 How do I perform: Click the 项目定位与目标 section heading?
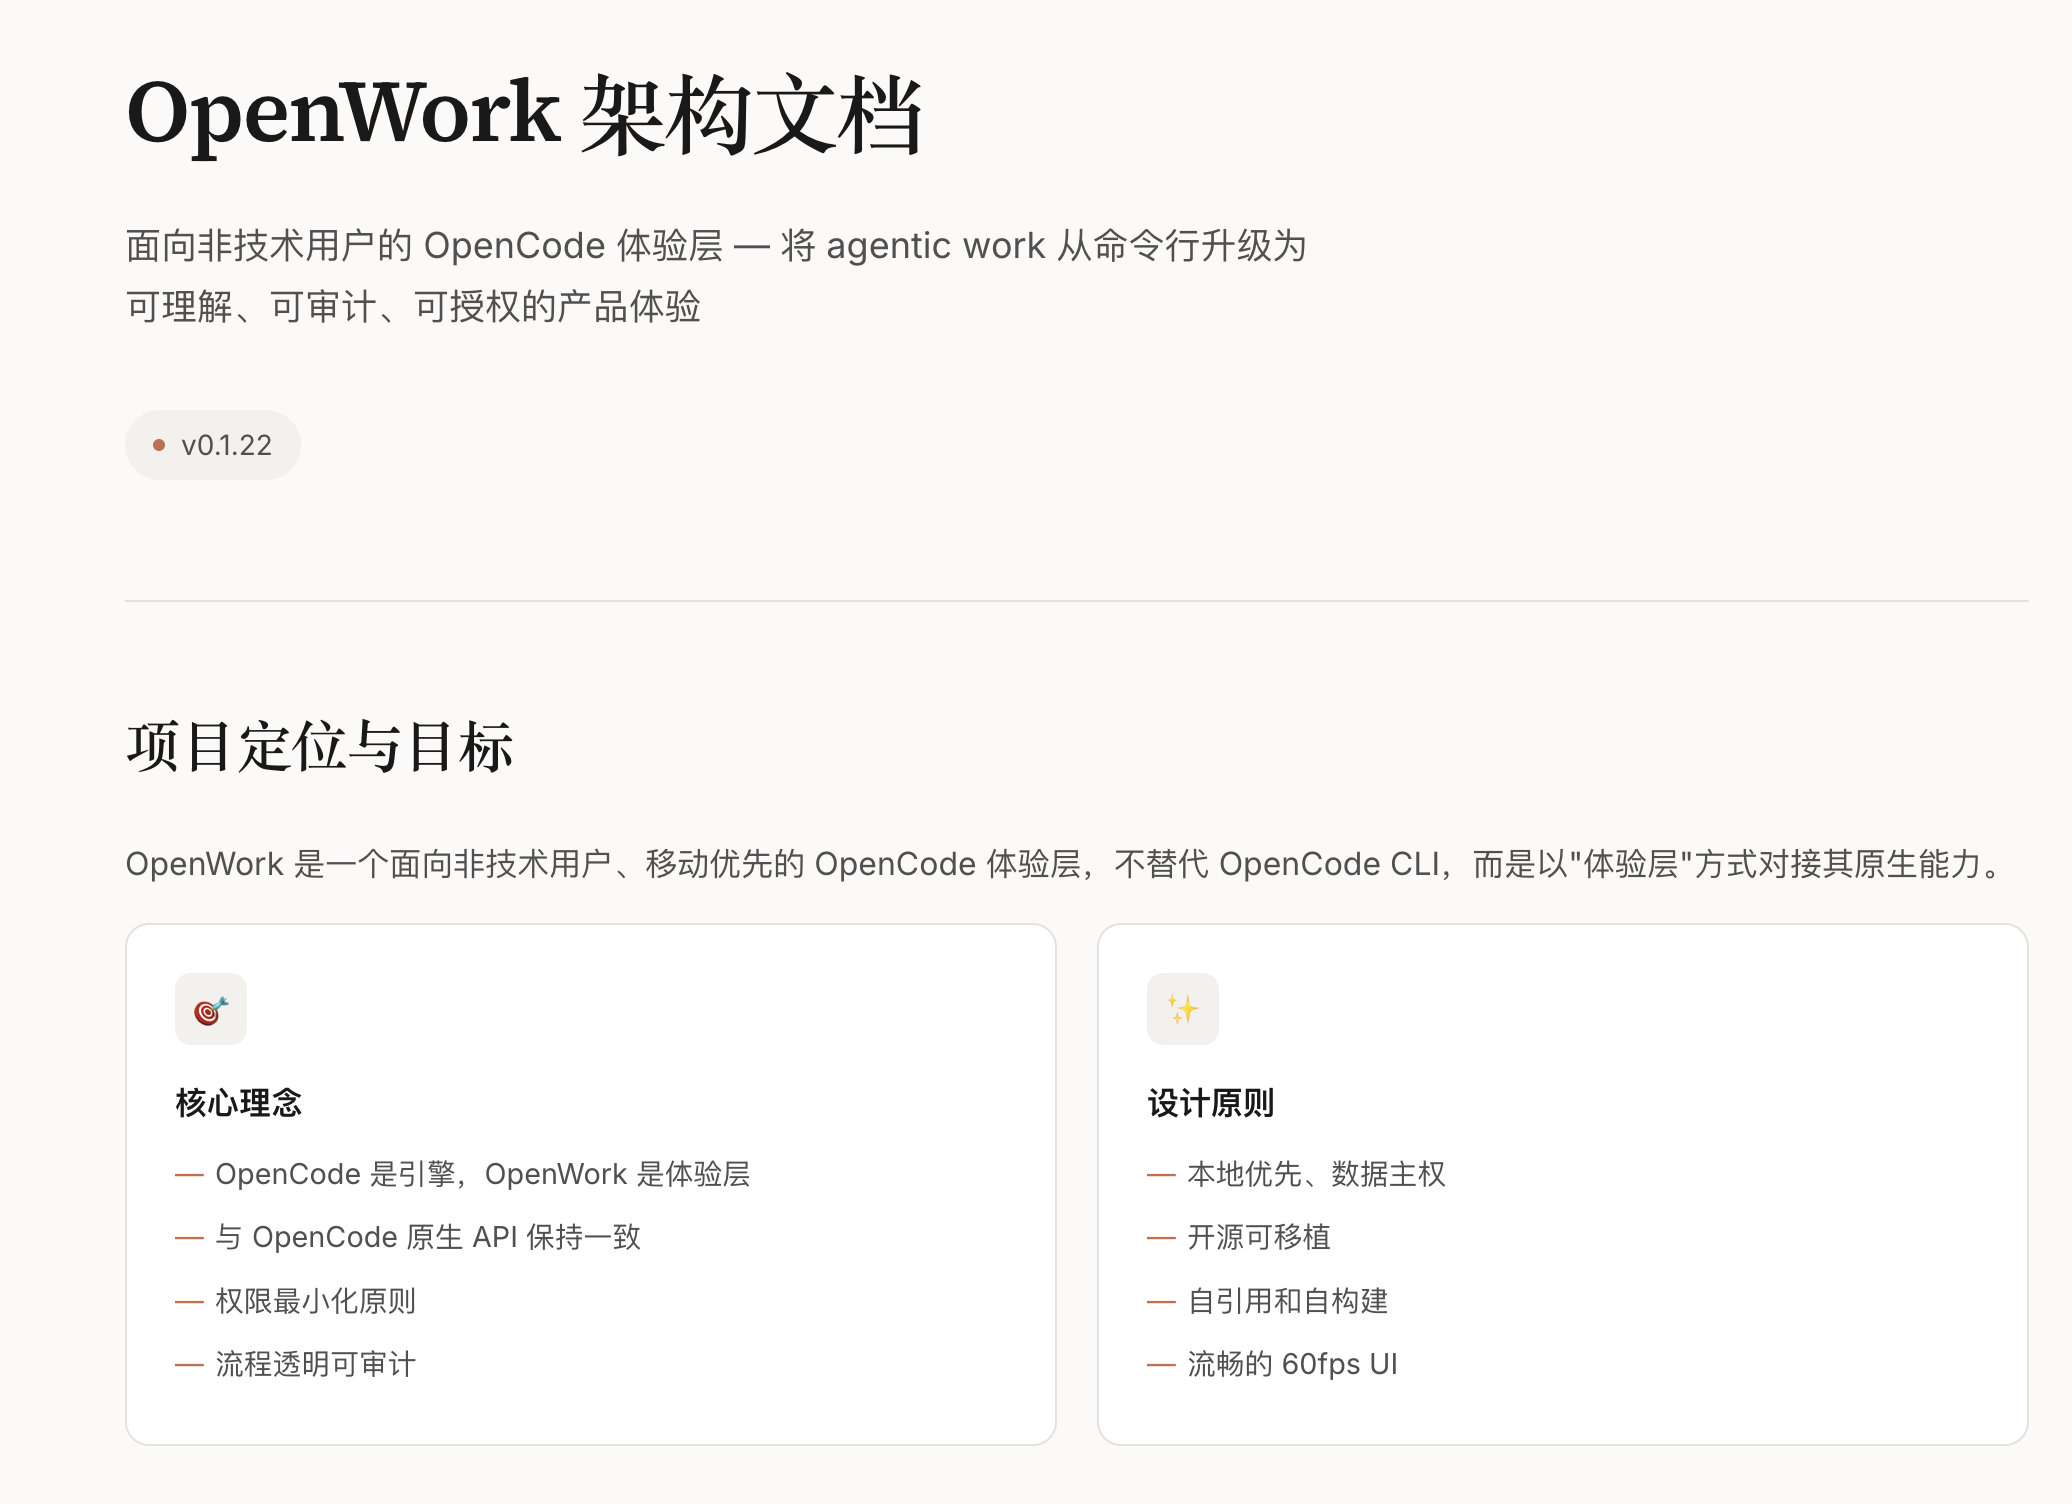point(320,747)
